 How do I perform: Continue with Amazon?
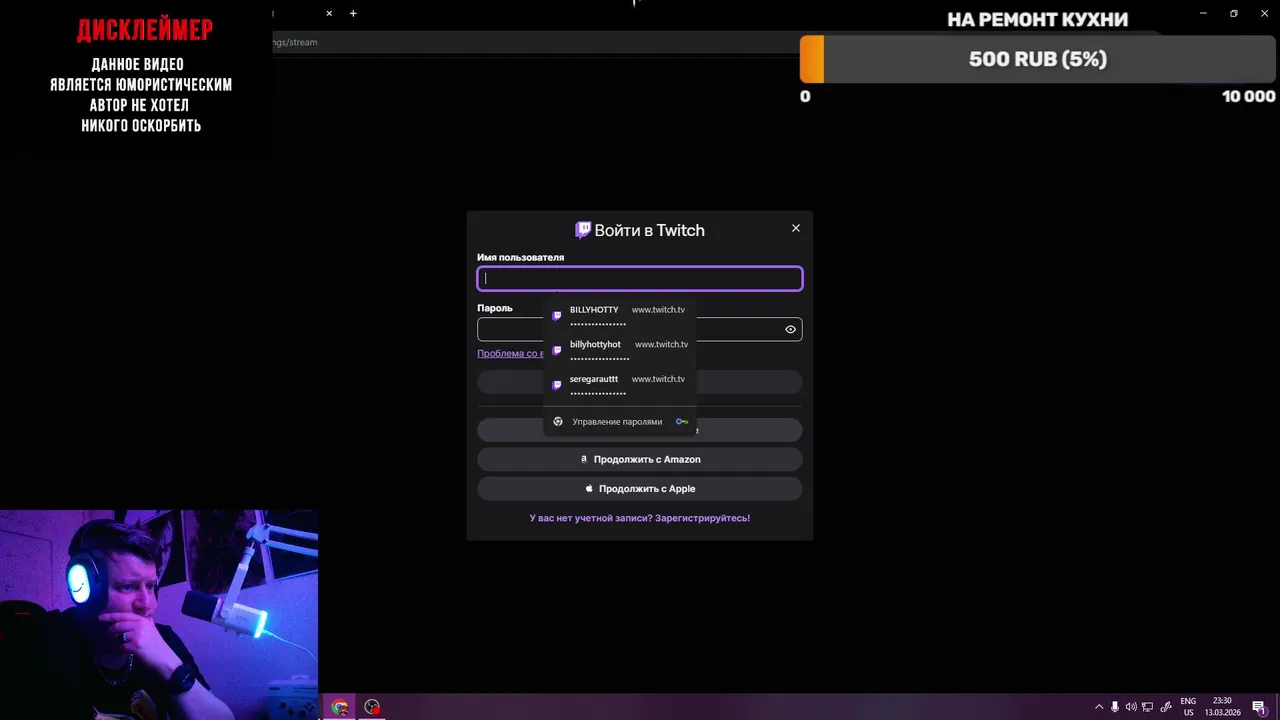(x=640, y=459)
